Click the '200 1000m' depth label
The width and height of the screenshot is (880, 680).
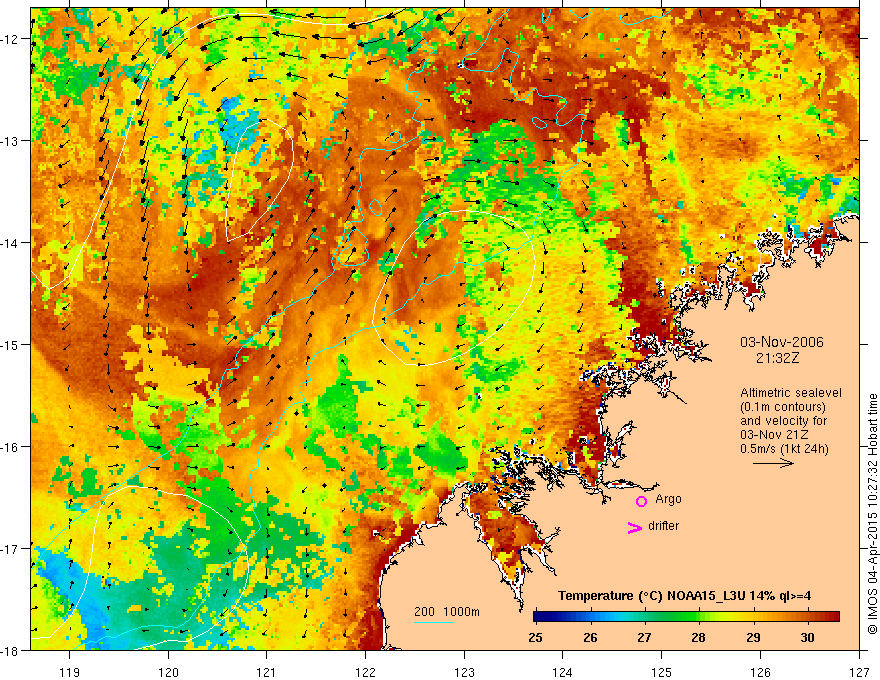(447, 612)
